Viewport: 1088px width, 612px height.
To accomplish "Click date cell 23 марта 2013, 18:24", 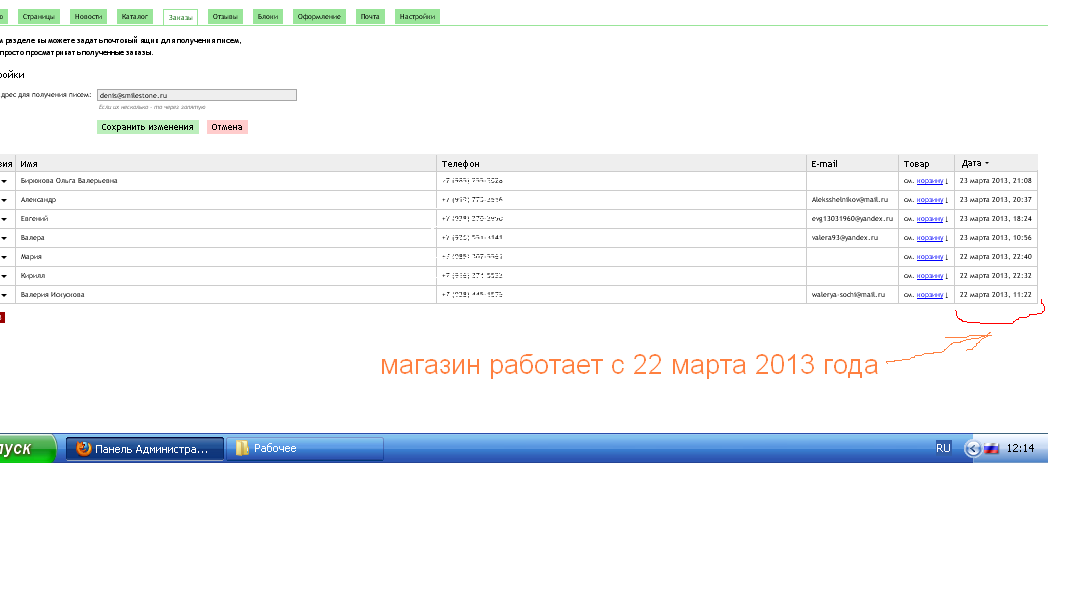I will click(995, 219).
